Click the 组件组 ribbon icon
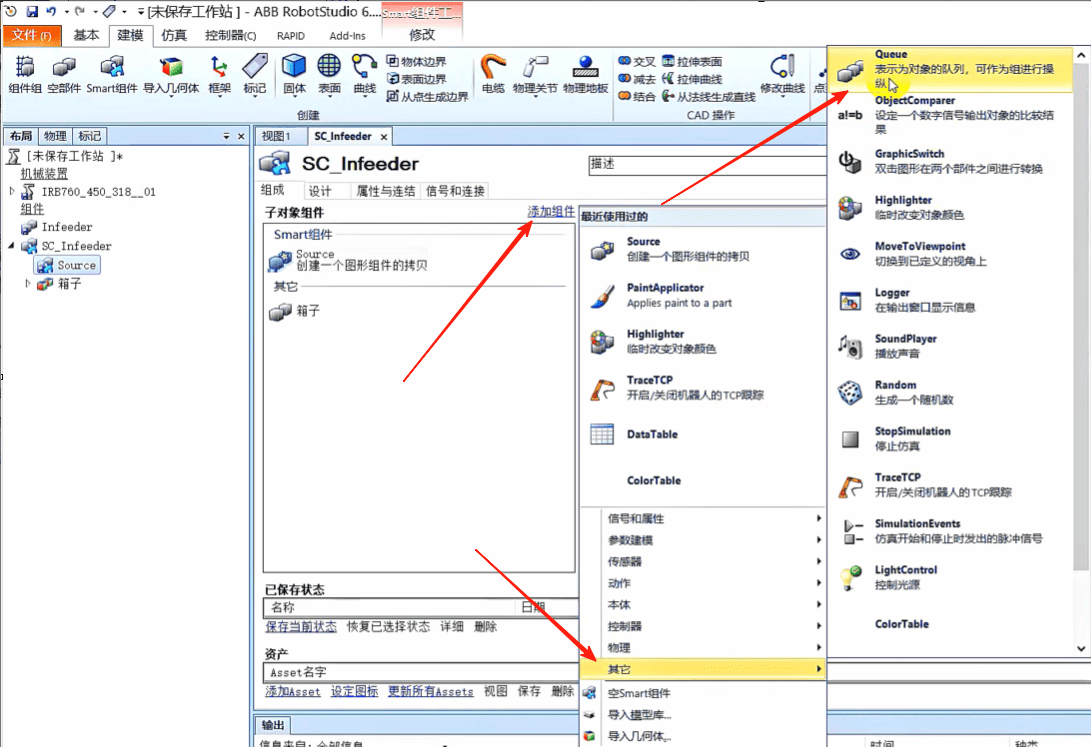Screen dimensions: 1091x747 [25, 74]
